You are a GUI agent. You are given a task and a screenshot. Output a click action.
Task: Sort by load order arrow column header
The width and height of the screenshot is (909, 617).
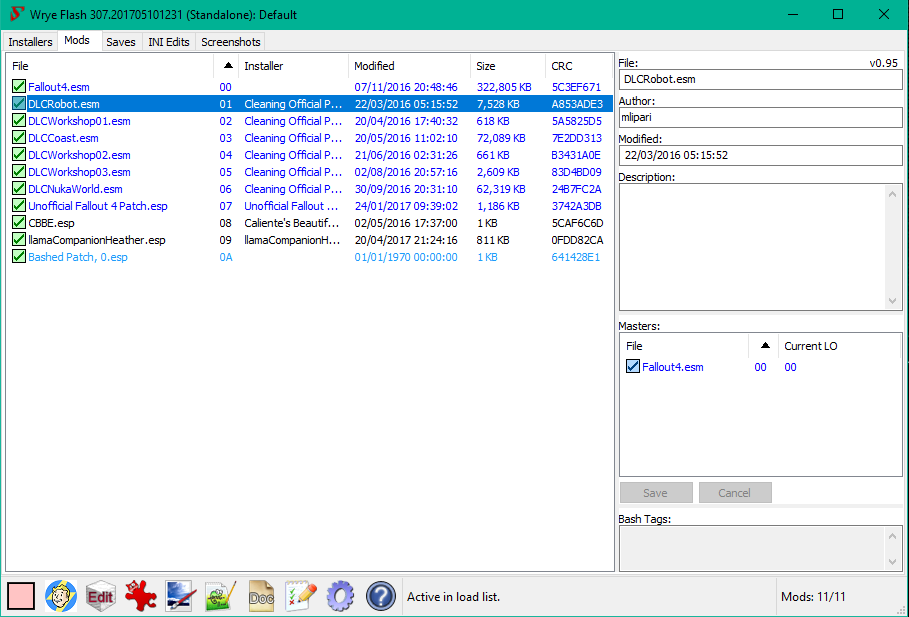coord(227,66)
